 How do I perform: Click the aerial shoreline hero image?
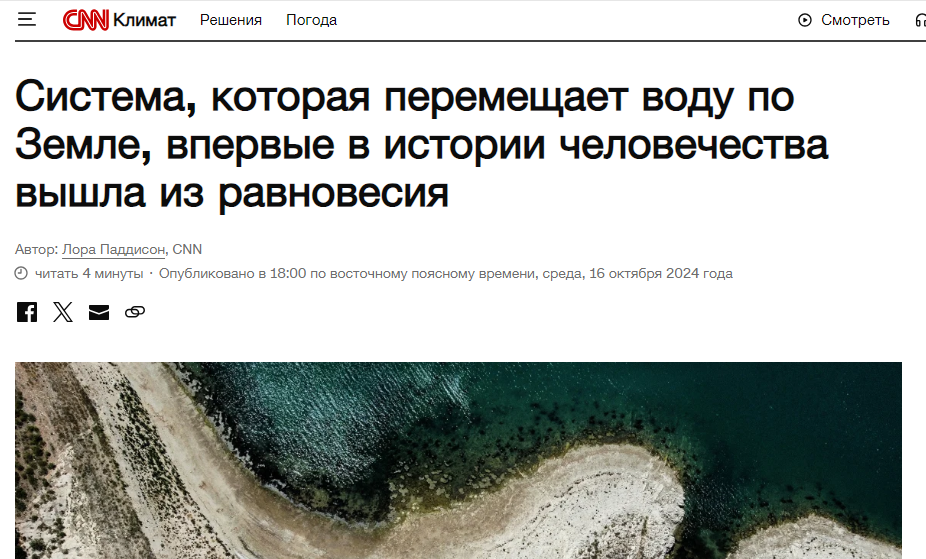click(x=458, y=460)
